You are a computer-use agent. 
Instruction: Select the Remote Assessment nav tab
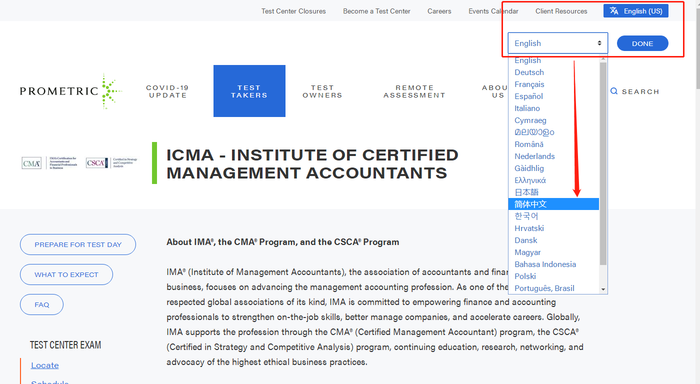pyautogui.click(x=414, y=92)
